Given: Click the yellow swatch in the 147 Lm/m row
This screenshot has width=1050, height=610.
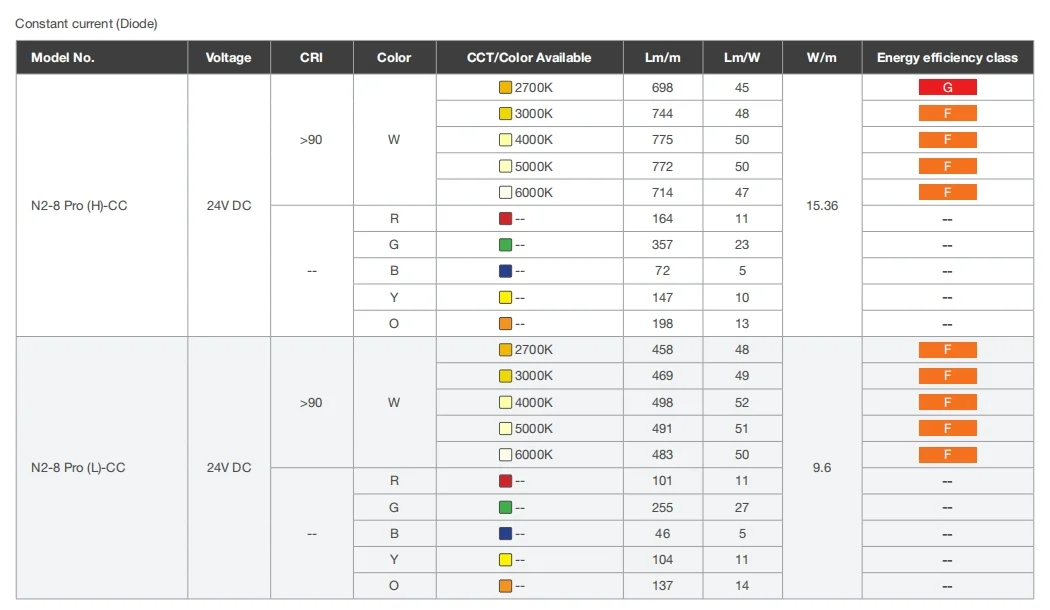Looking at the screenshot, I should pos(505,298).
